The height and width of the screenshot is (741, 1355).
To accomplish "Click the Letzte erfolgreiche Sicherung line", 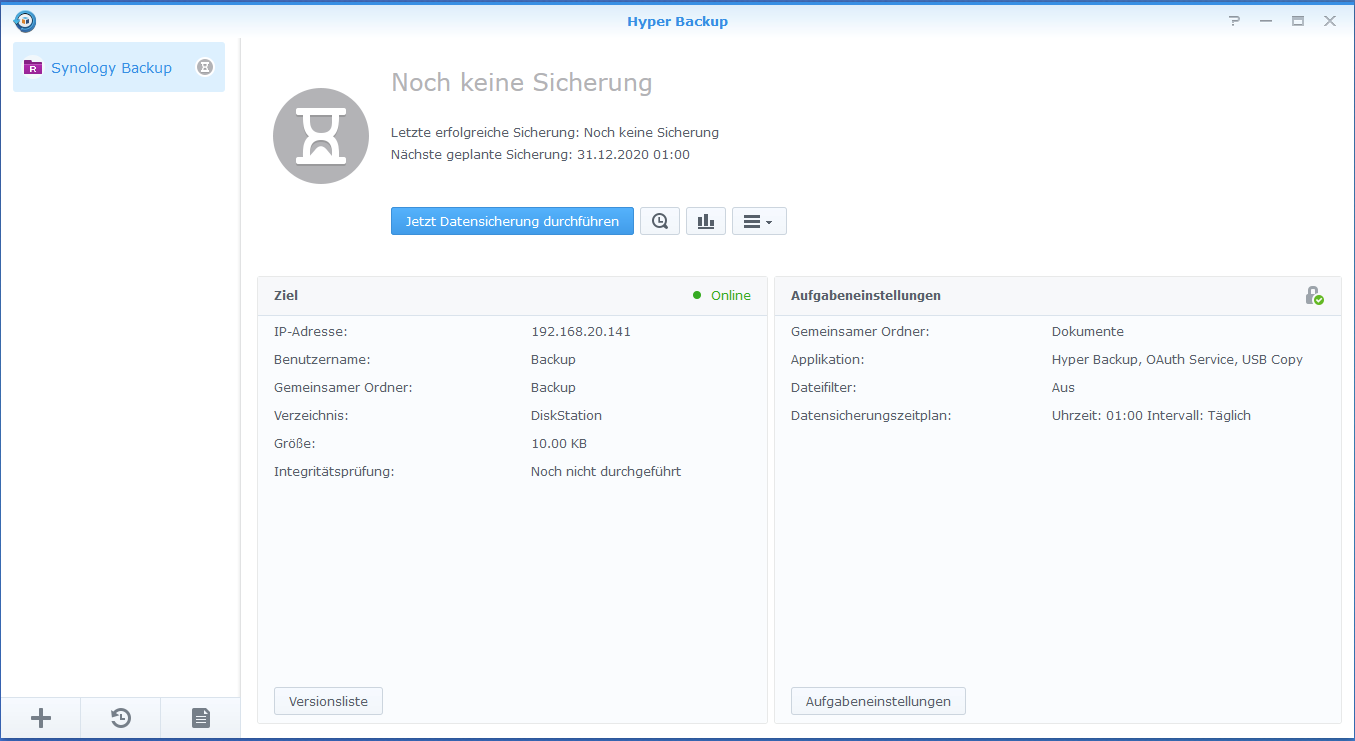I will pos(555,133).
